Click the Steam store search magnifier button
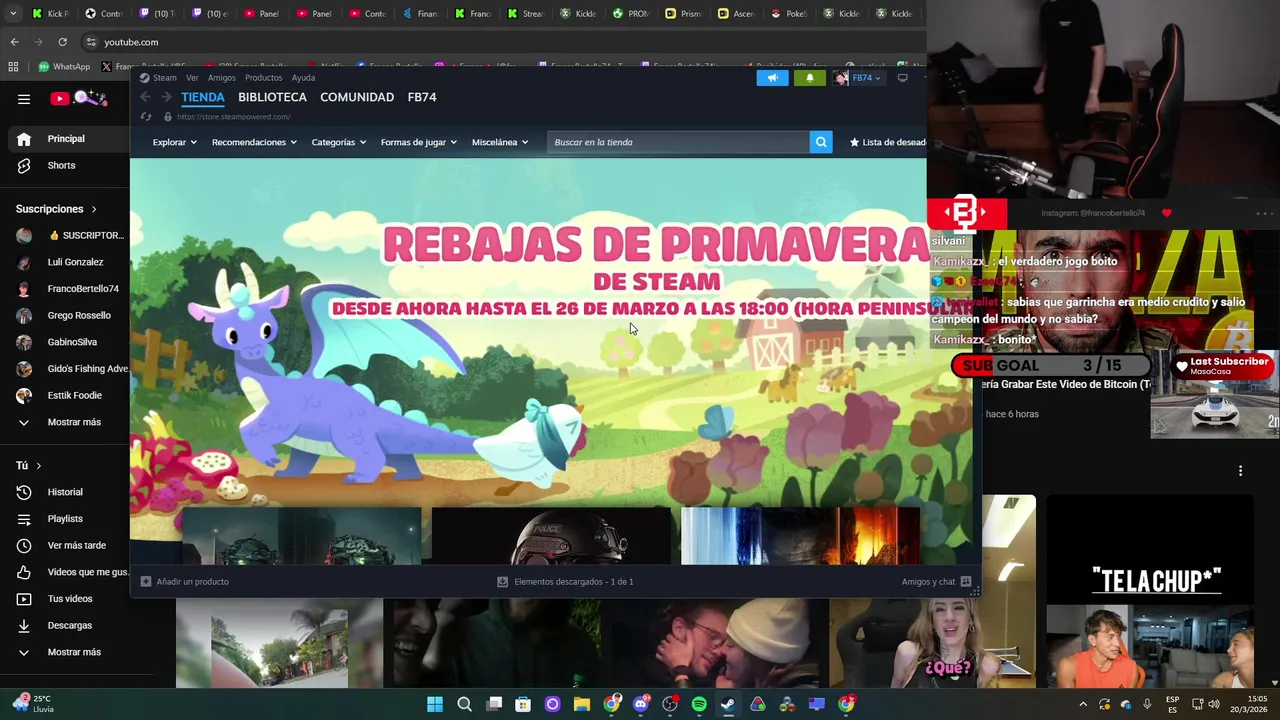 tap(821, 142)
